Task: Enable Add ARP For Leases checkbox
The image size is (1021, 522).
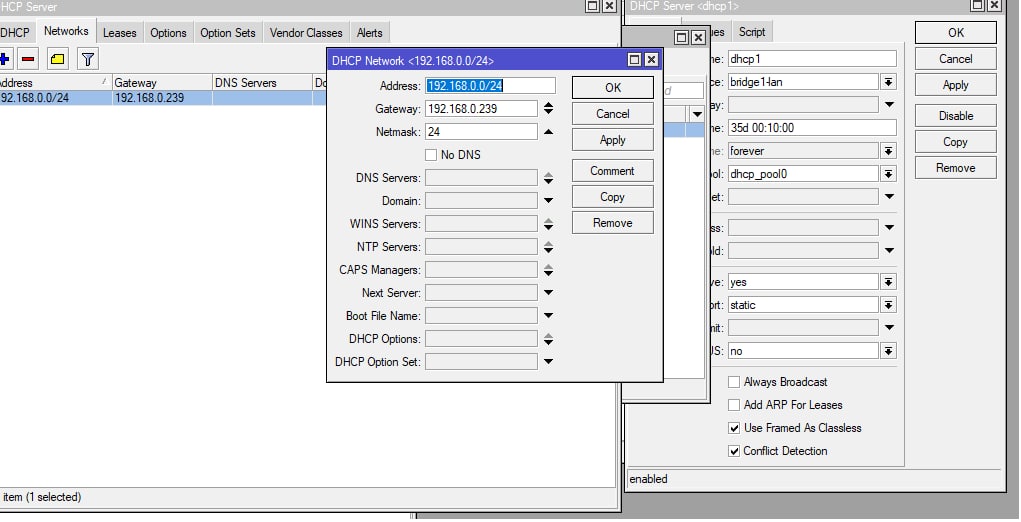Action: 734,405
